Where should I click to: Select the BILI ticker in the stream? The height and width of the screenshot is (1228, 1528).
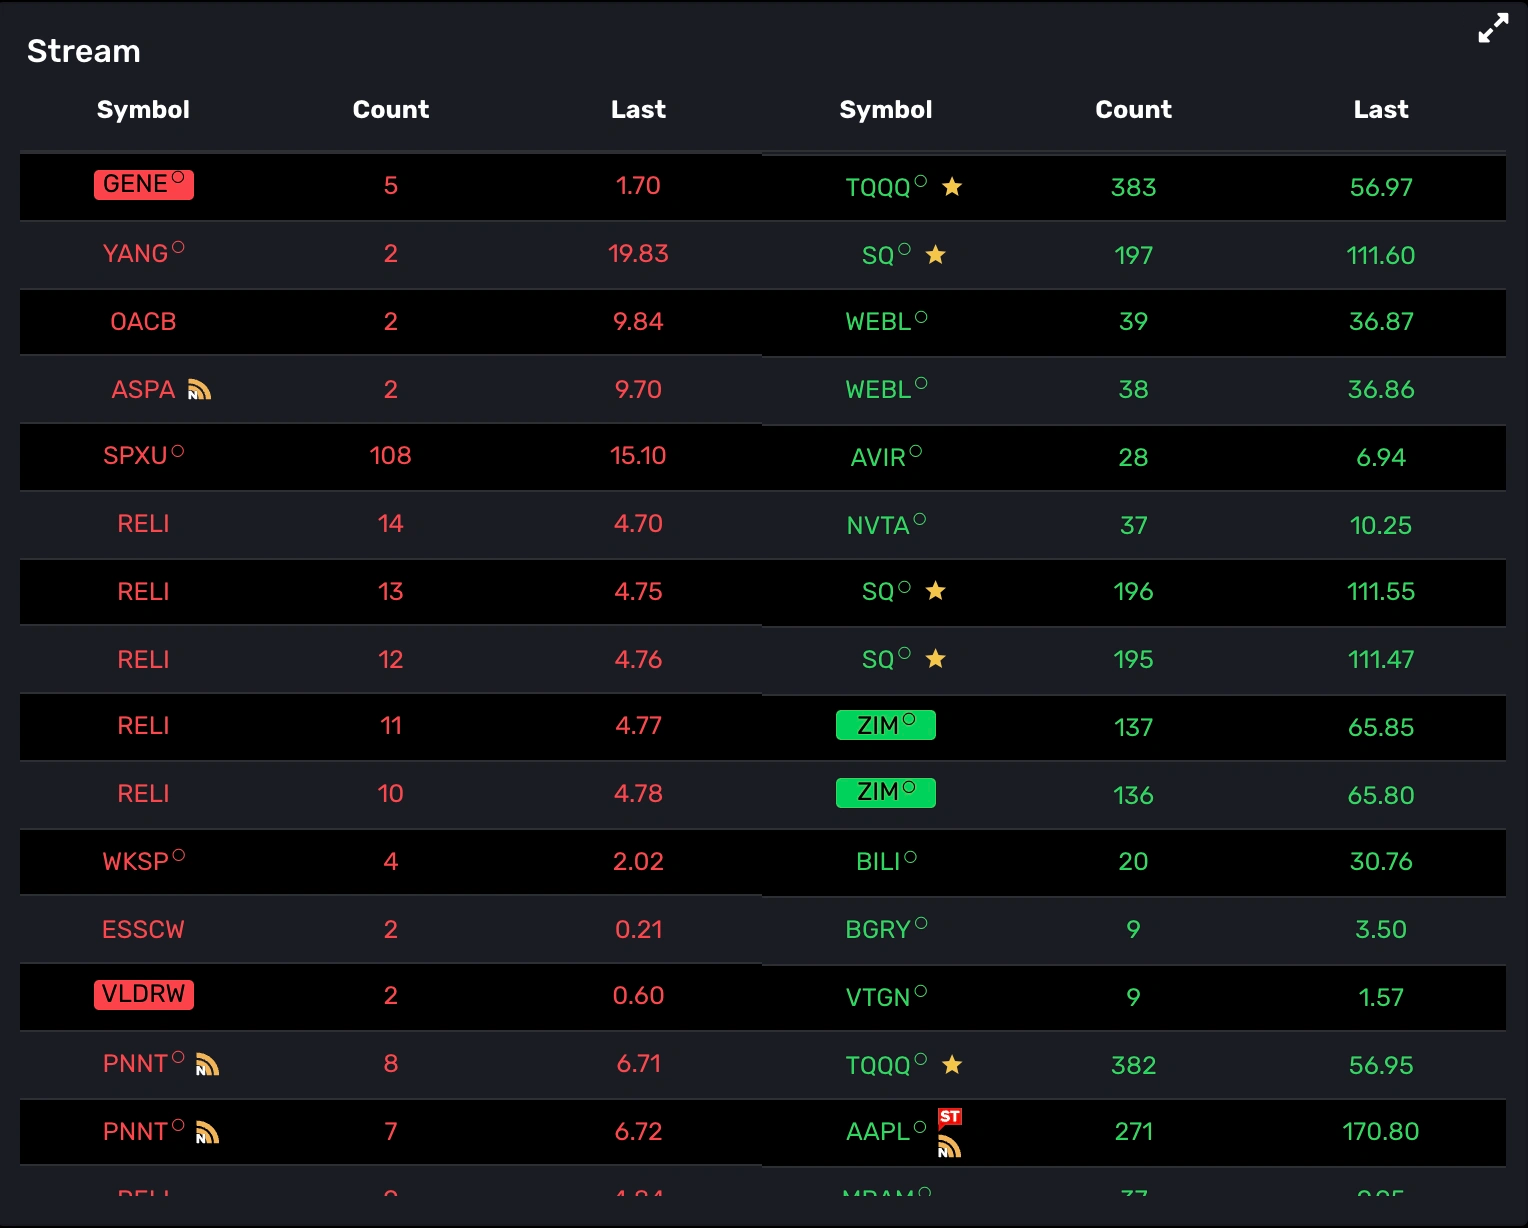tap(879, 862)
